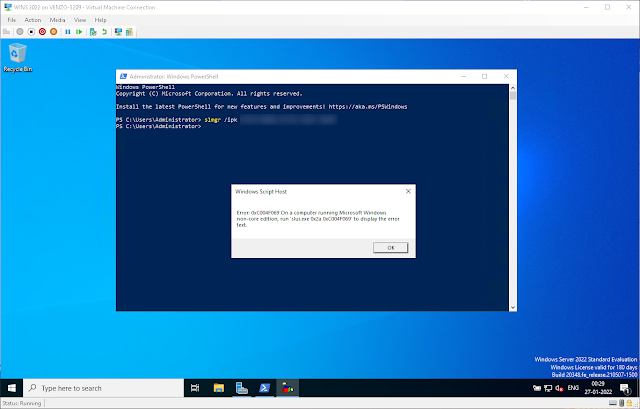This screenshot has height=409, width=640.
Task: Click the last toolbar icon beside Enhanced Session
Action: point(129,31)
